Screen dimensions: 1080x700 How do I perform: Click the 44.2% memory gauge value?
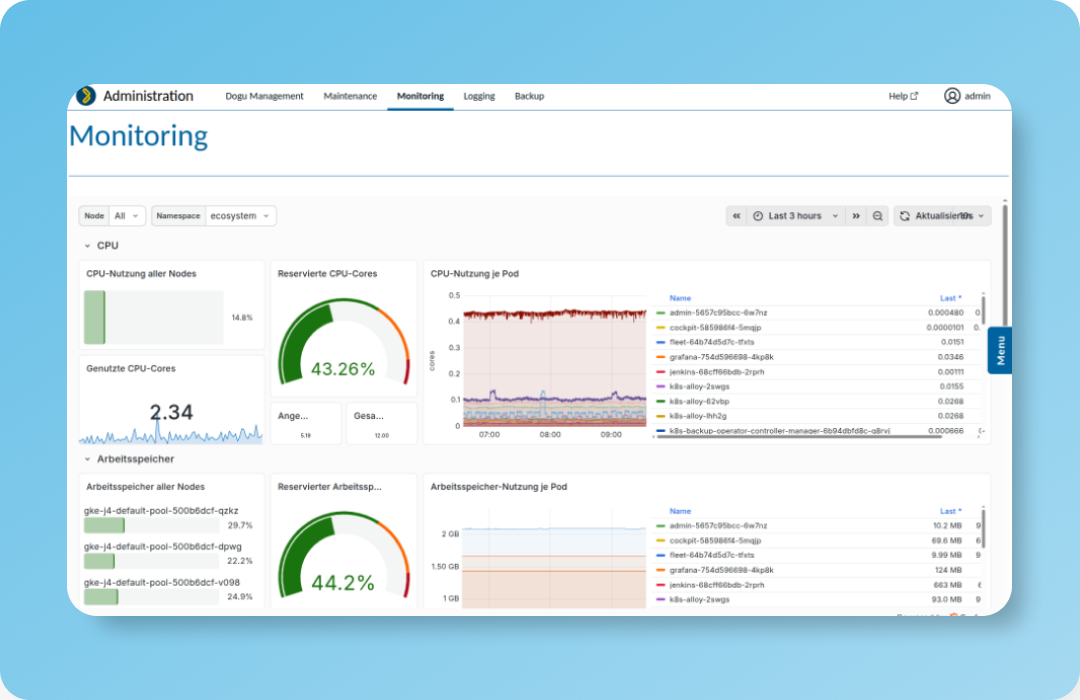click(x=343, y=583)
